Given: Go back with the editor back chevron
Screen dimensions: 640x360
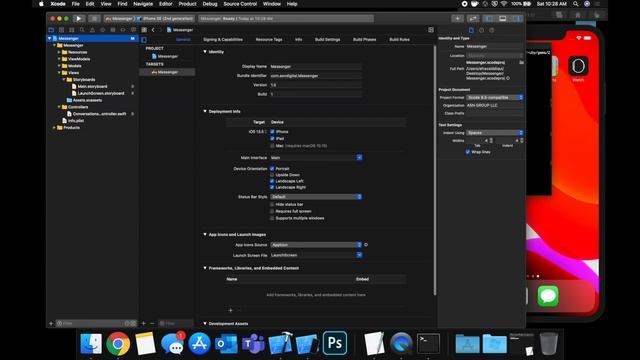Looking at the screenshot, I should [153, 30].
